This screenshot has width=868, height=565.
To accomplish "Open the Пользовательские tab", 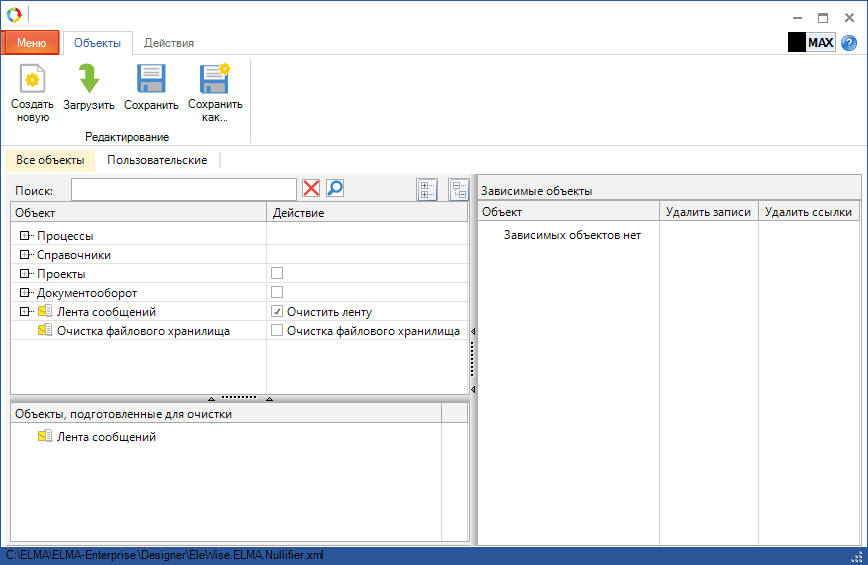I will (157, 160).
